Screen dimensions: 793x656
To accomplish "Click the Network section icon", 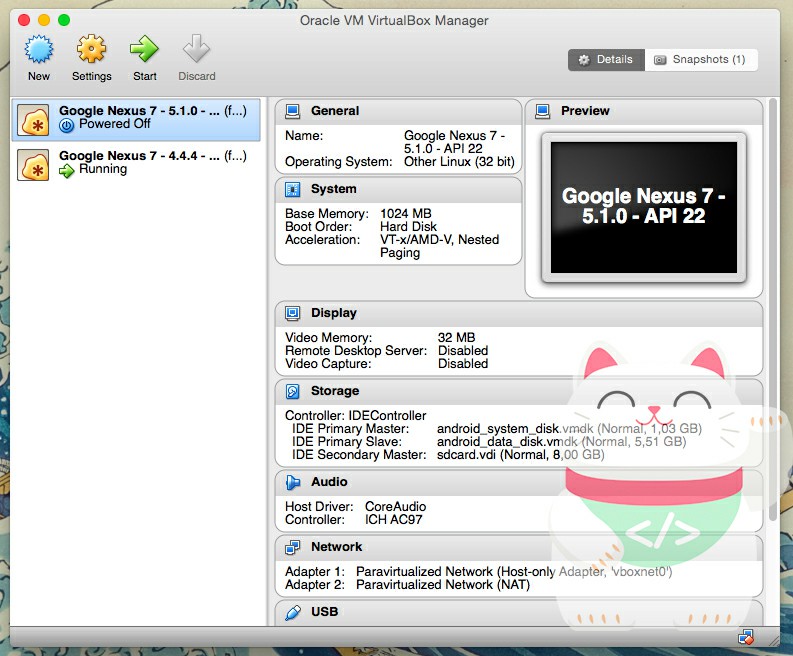I will tap(292, 547).
